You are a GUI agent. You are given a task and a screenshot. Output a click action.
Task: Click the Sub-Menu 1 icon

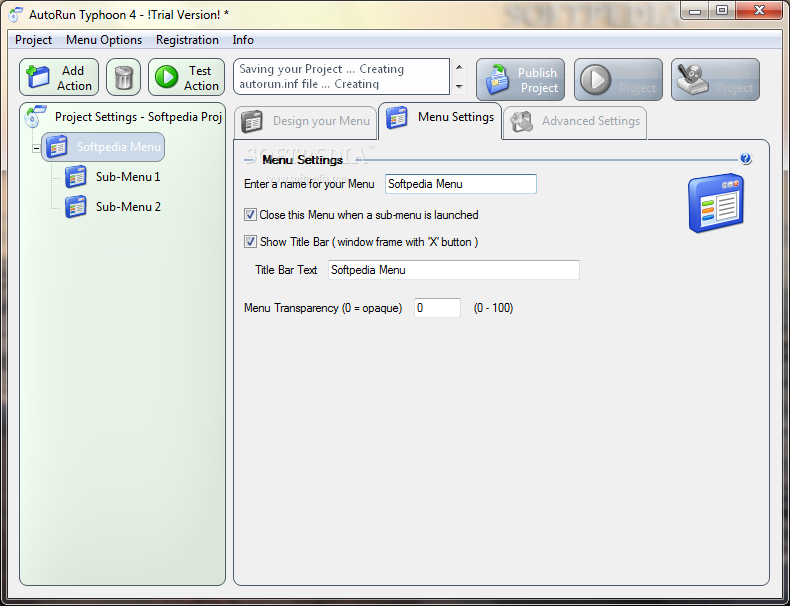(76, 177)
